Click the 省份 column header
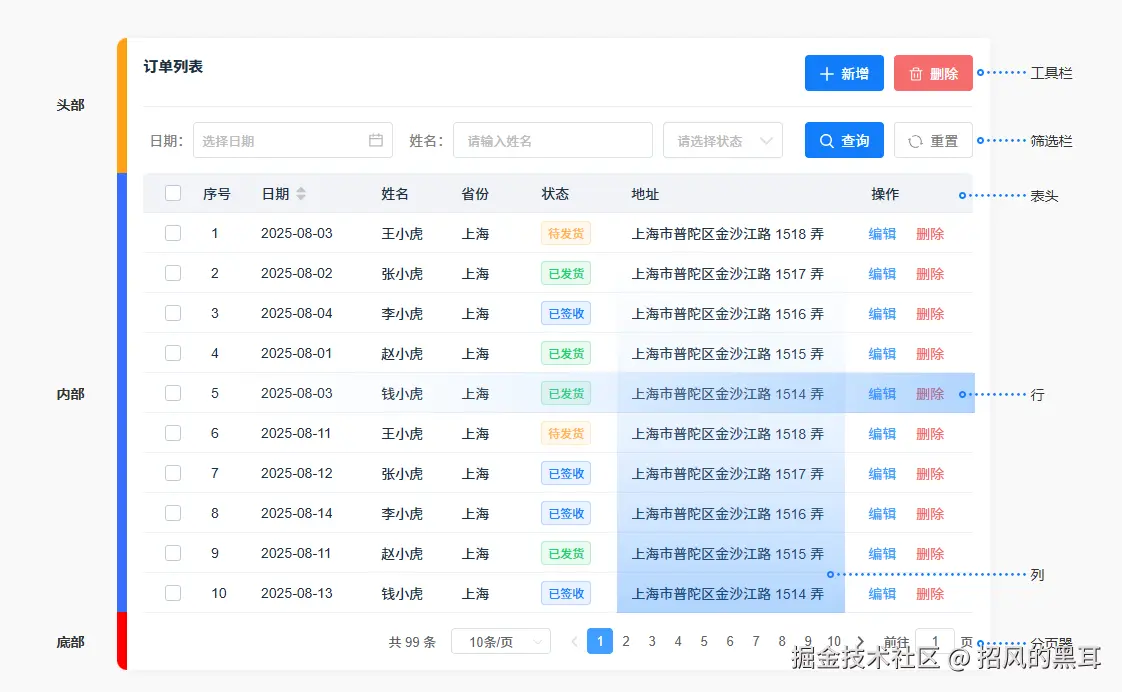 pyautogui.click(x=475, y=194)
